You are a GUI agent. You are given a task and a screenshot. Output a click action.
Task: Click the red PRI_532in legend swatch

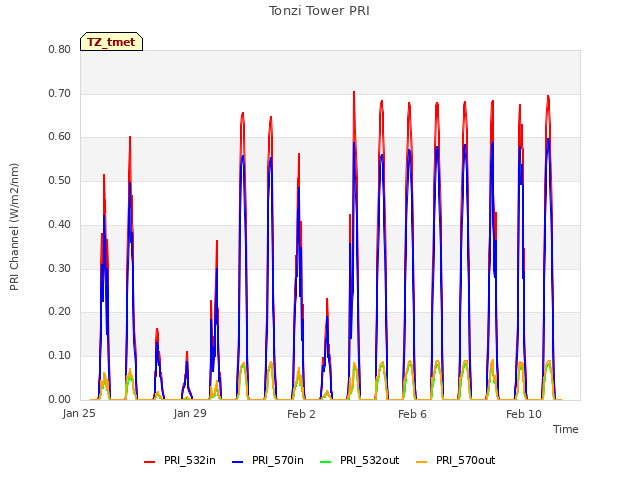(149, 462)
